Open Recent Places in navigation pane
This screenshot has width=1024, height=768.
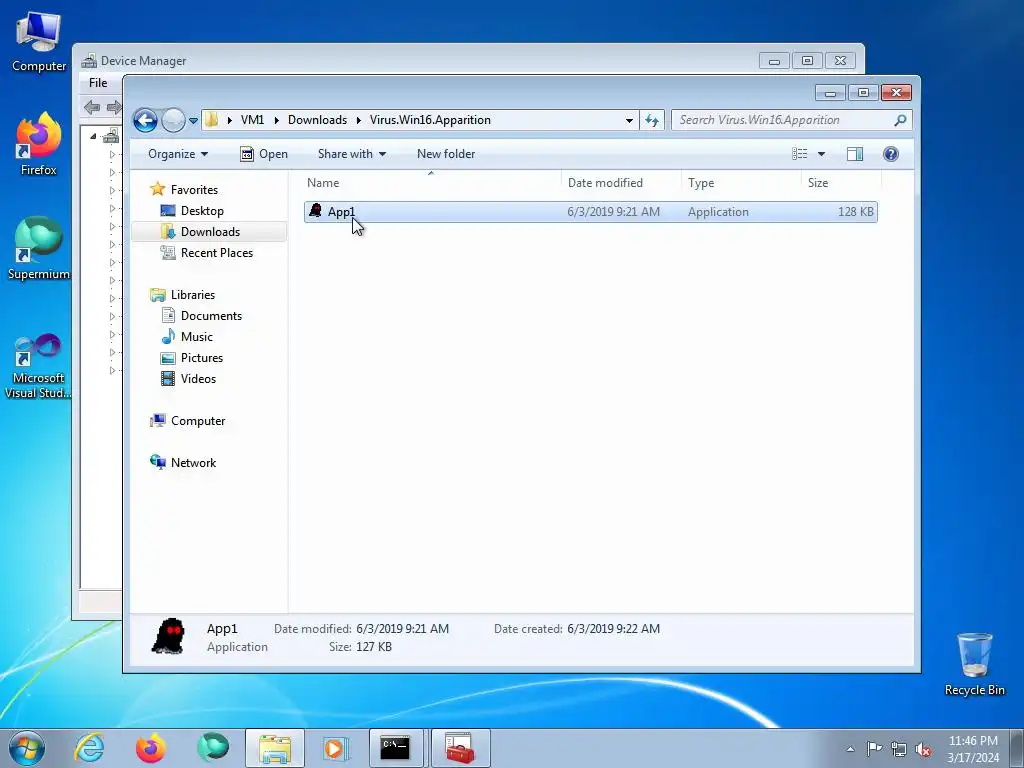[216, 253]
